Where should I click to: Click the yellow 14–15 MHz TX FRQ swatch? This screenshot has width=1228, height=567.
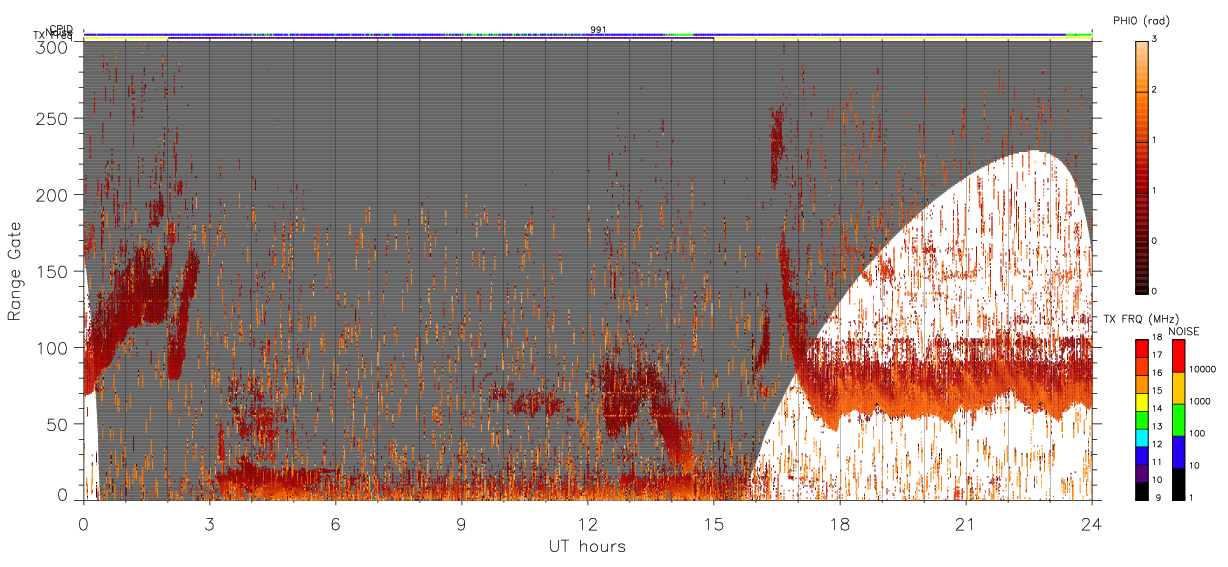[1142, 402]
